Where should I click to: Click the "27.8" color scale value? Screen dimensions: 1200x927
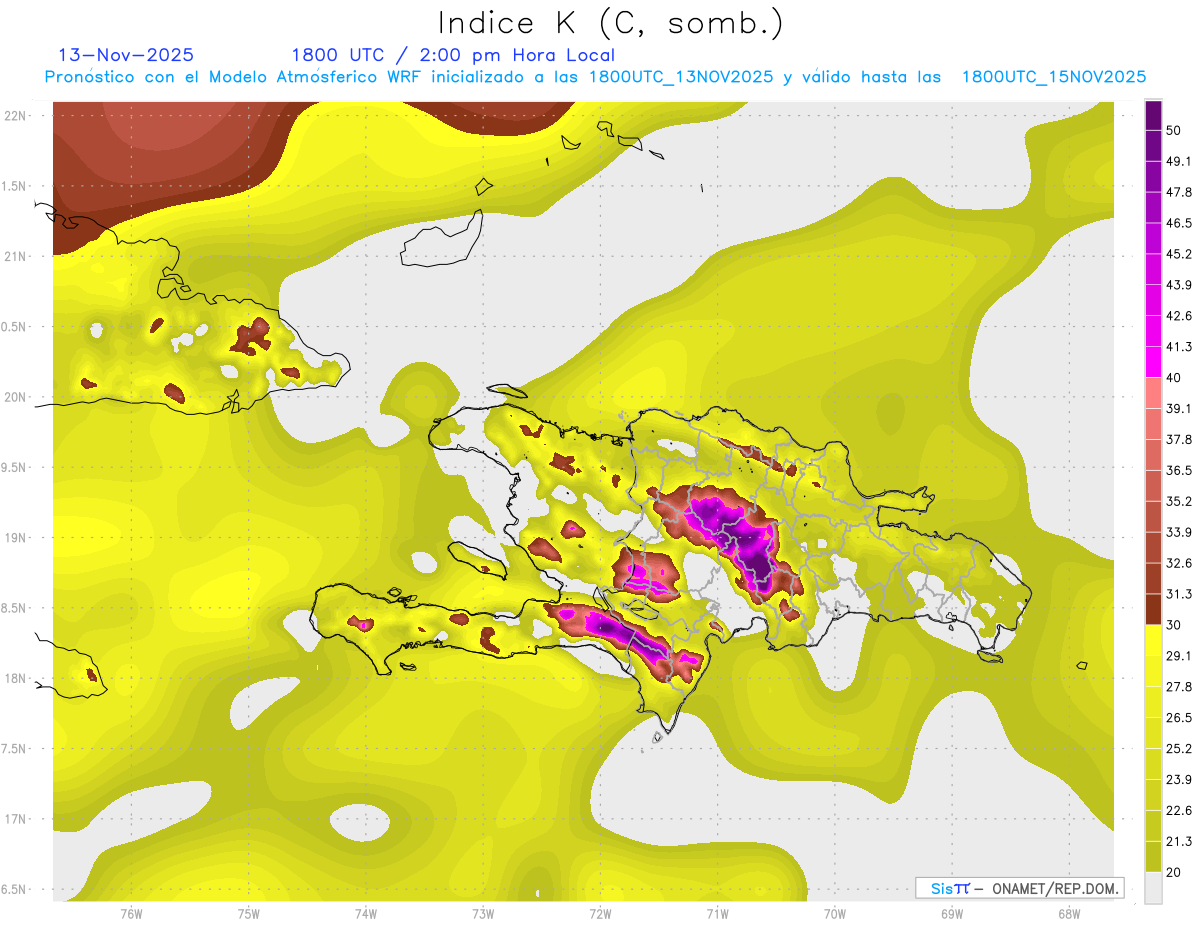1179,687
